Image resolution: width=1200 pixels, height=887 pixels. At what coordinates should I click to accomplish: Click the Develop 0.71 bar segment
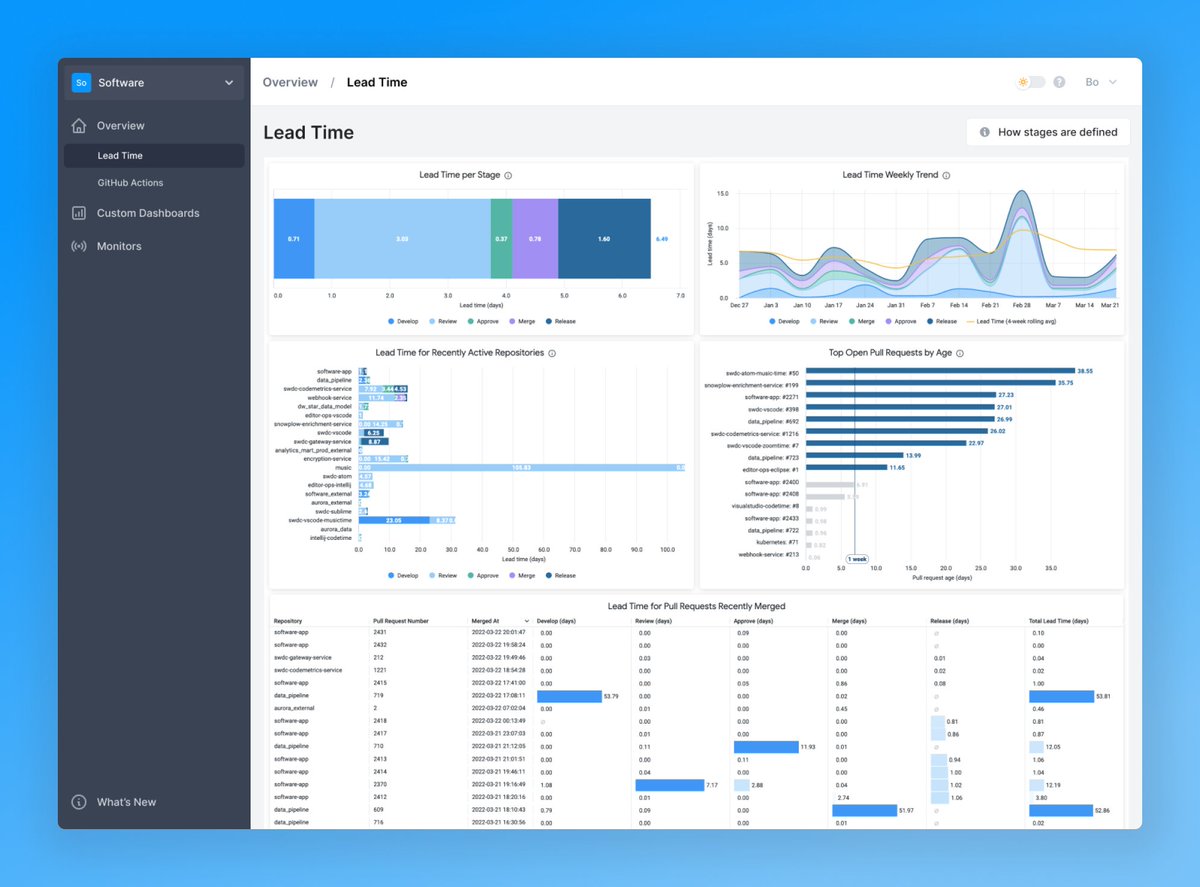point(294,240)
